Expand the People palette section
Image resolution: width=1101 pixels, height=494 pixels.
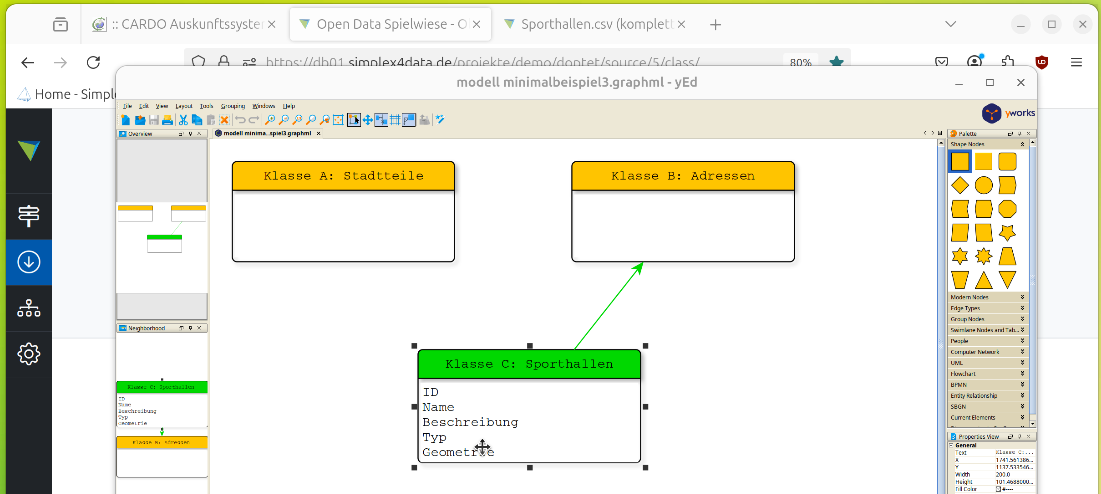pyautogui.click(x=989, y=341)
